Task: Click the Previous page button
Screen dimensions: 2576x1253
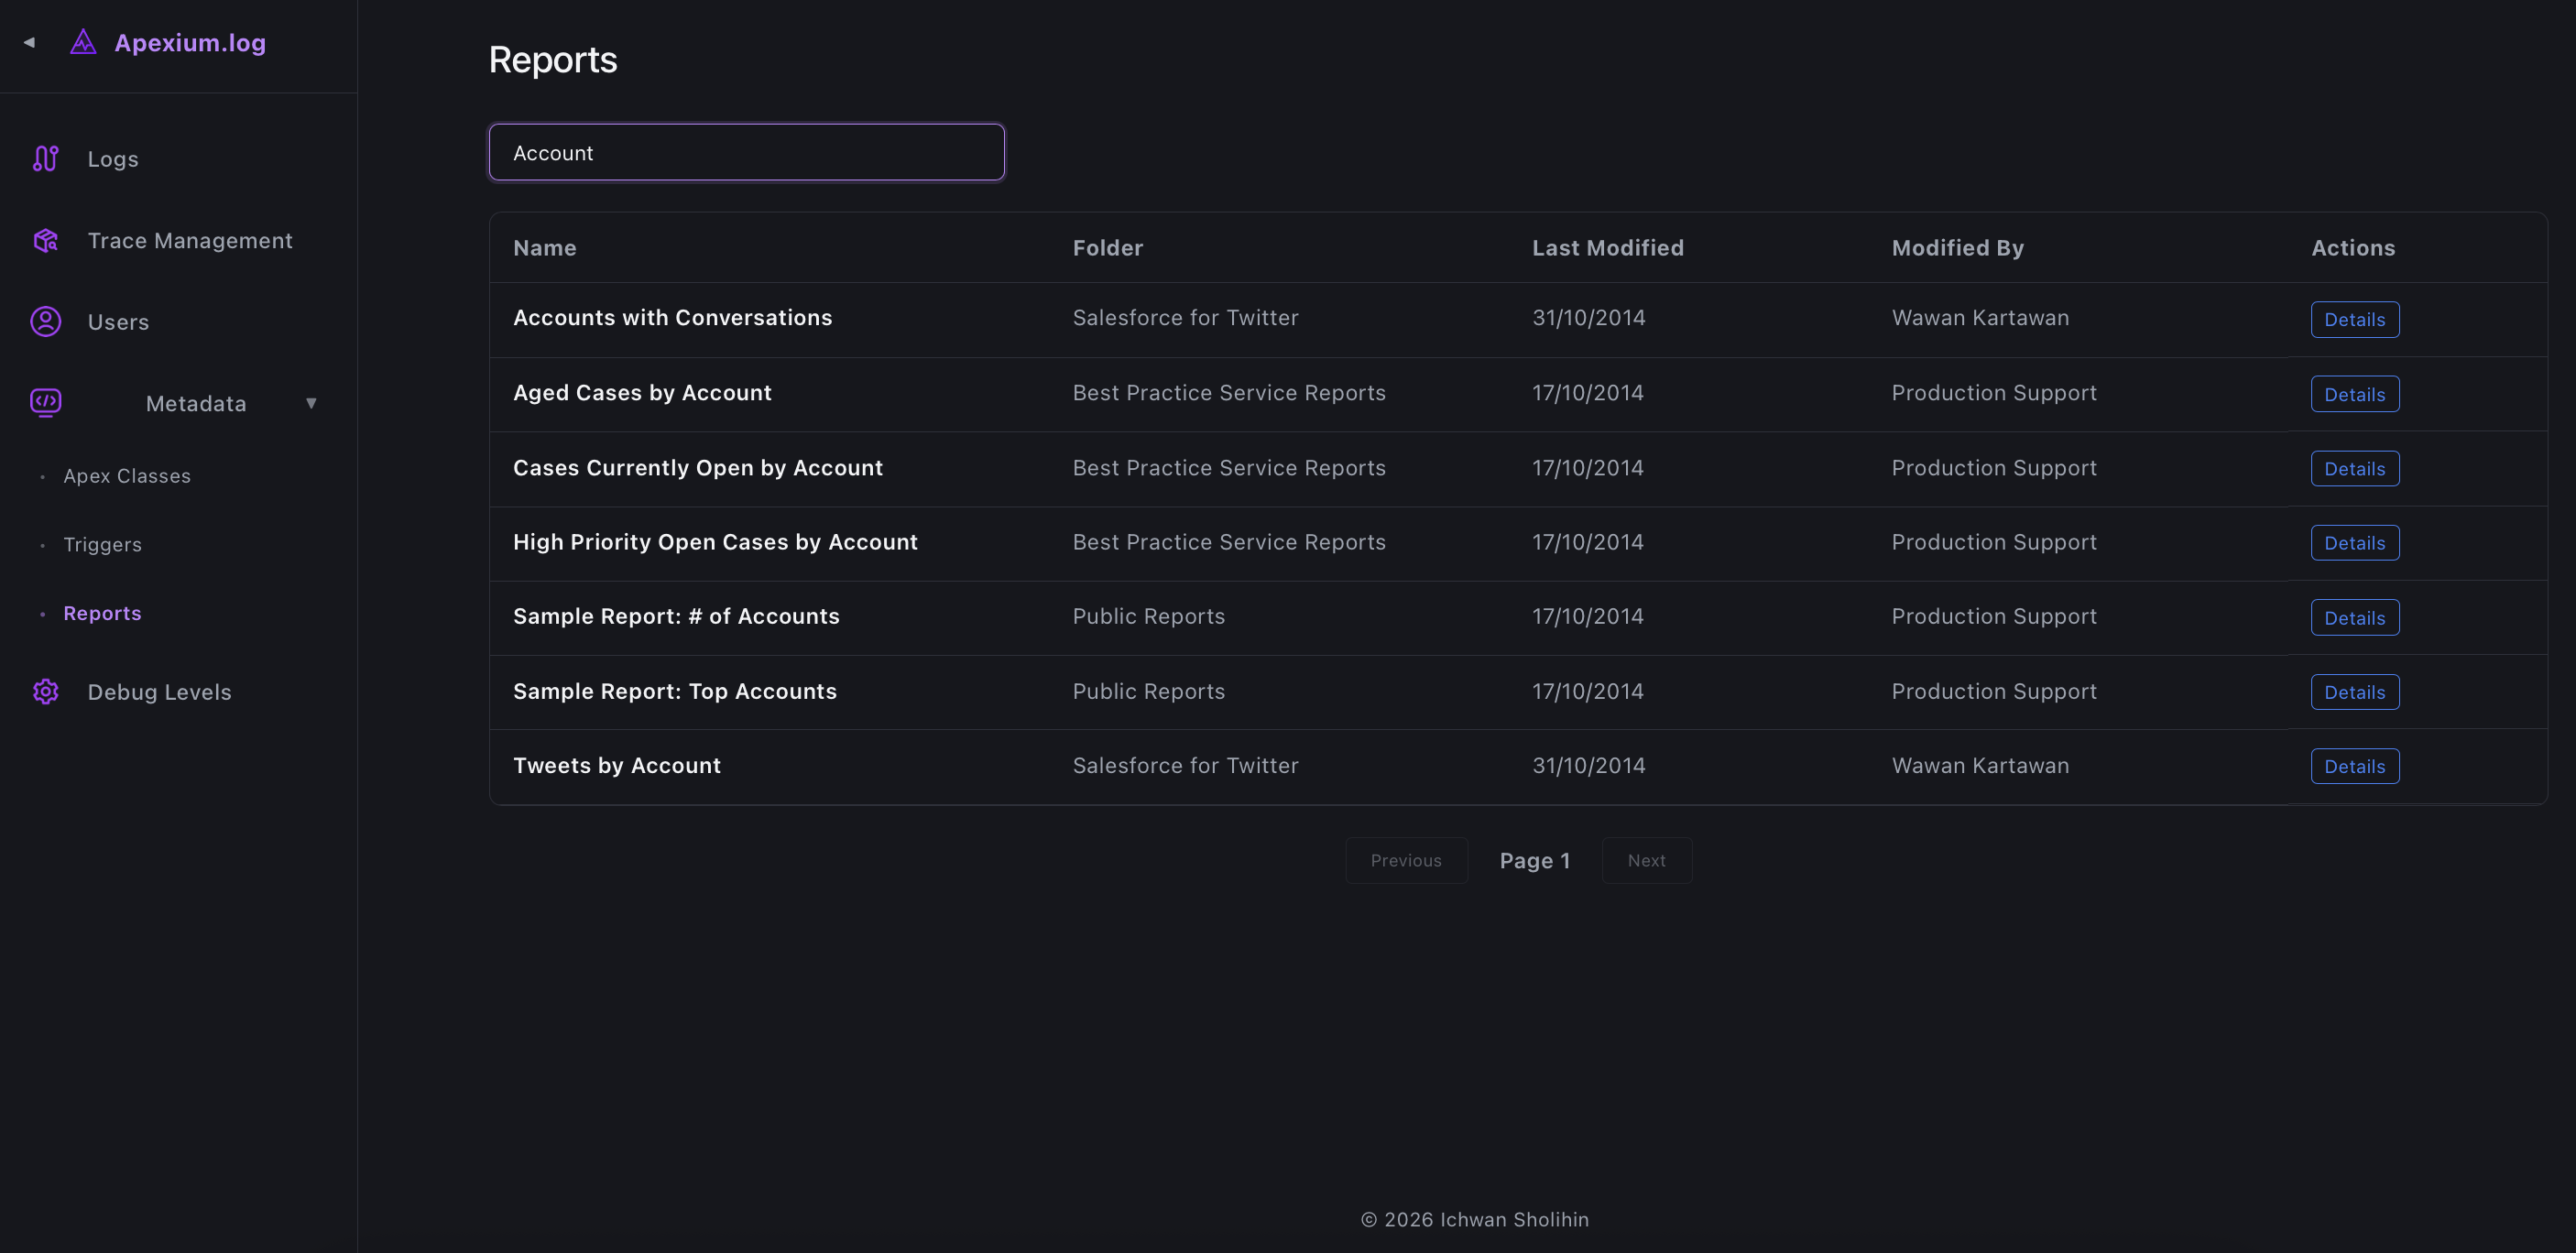Action: tap(1406, 860)
